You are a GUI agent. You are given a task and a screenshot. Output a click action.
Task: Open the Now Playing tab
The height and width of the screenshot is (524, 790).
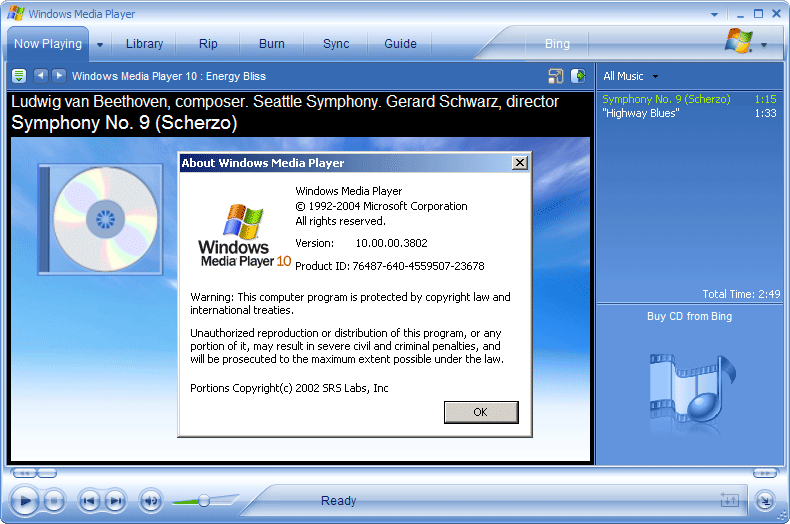48,44
